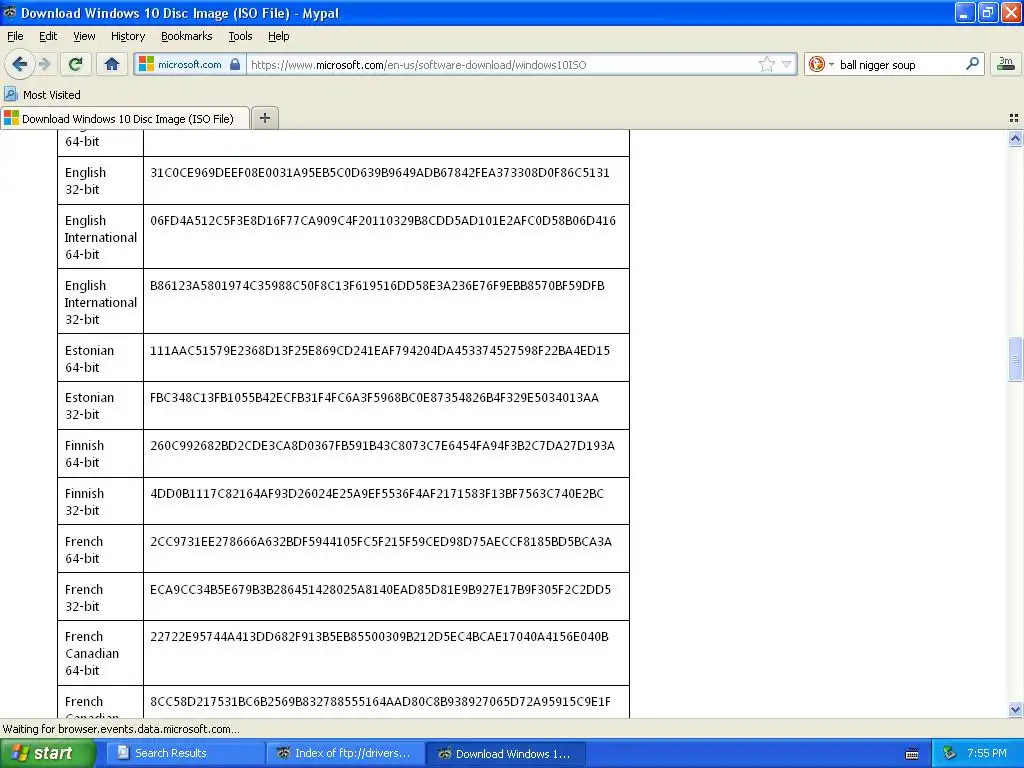The width and height of the screenshot is (1024, 768).
Task: Click the English 32-bit row label
Action: 86,181
